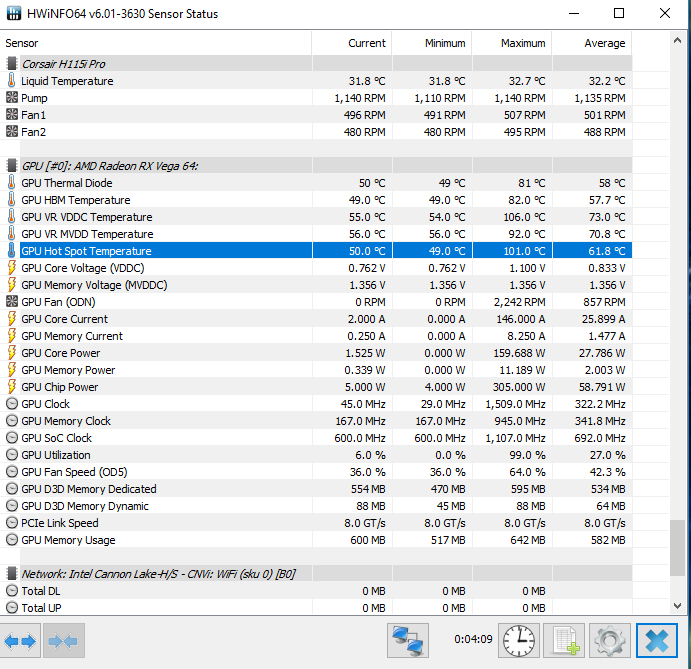Click lightning icon of GPU Memory Voltage

[11, 284]
